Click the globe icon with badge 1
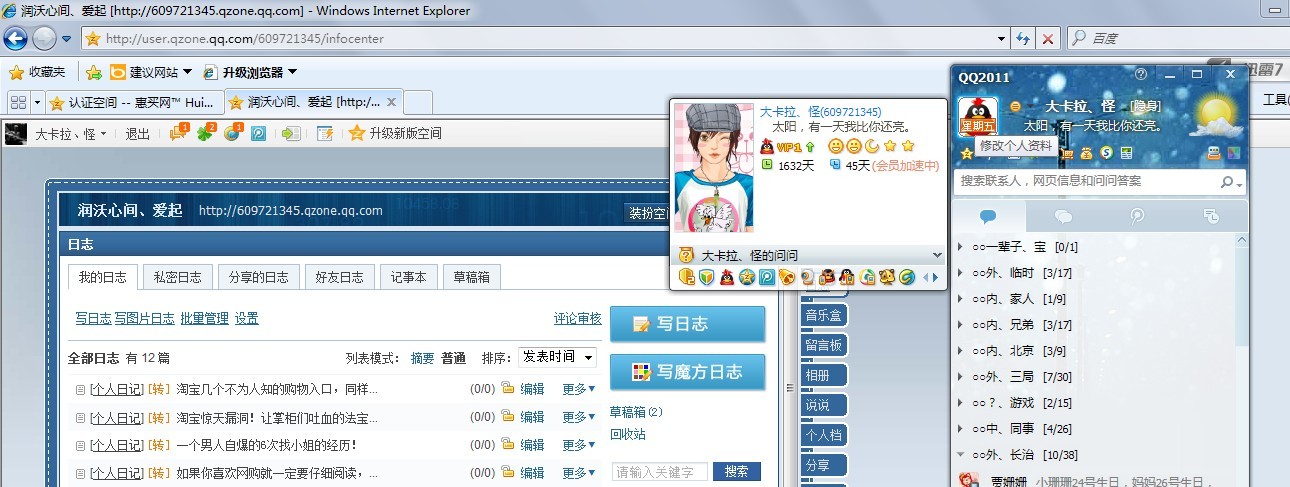The width and height of the screenshot is (1290, 487). pyautogui.click(x=232, y=132)
